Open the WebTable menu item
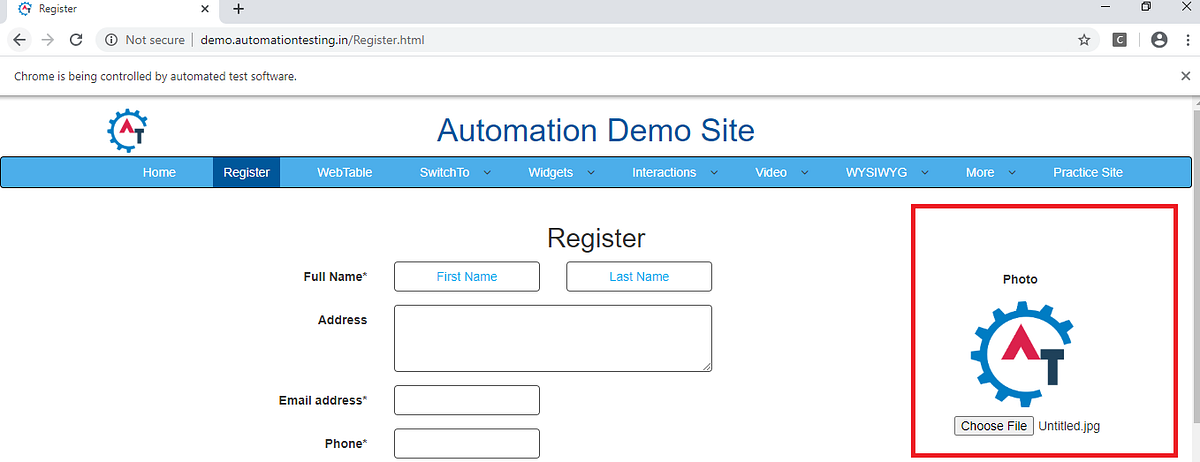The height and width of the screenshot is (462, 1200). [x=345, y=172]
